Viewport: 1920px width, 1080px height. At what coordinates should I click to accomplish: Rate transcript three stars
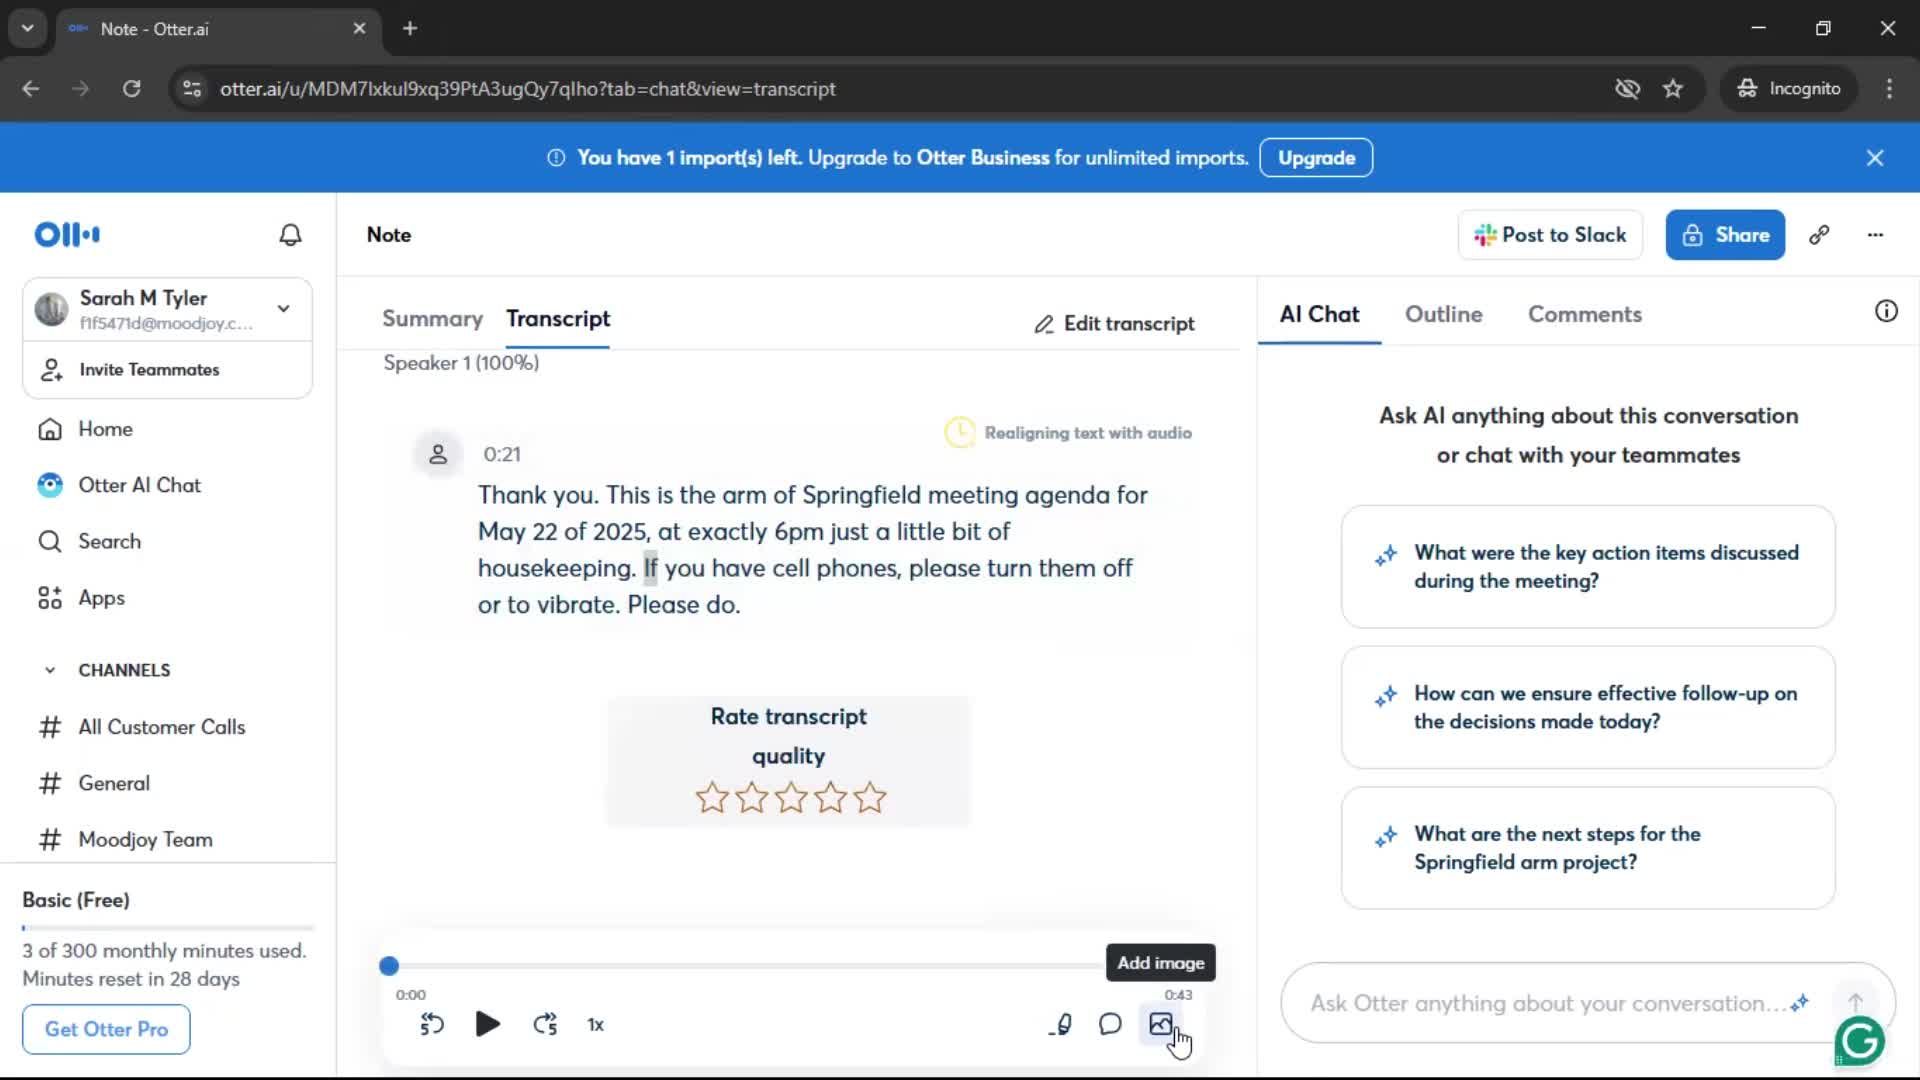coord(791,798)
